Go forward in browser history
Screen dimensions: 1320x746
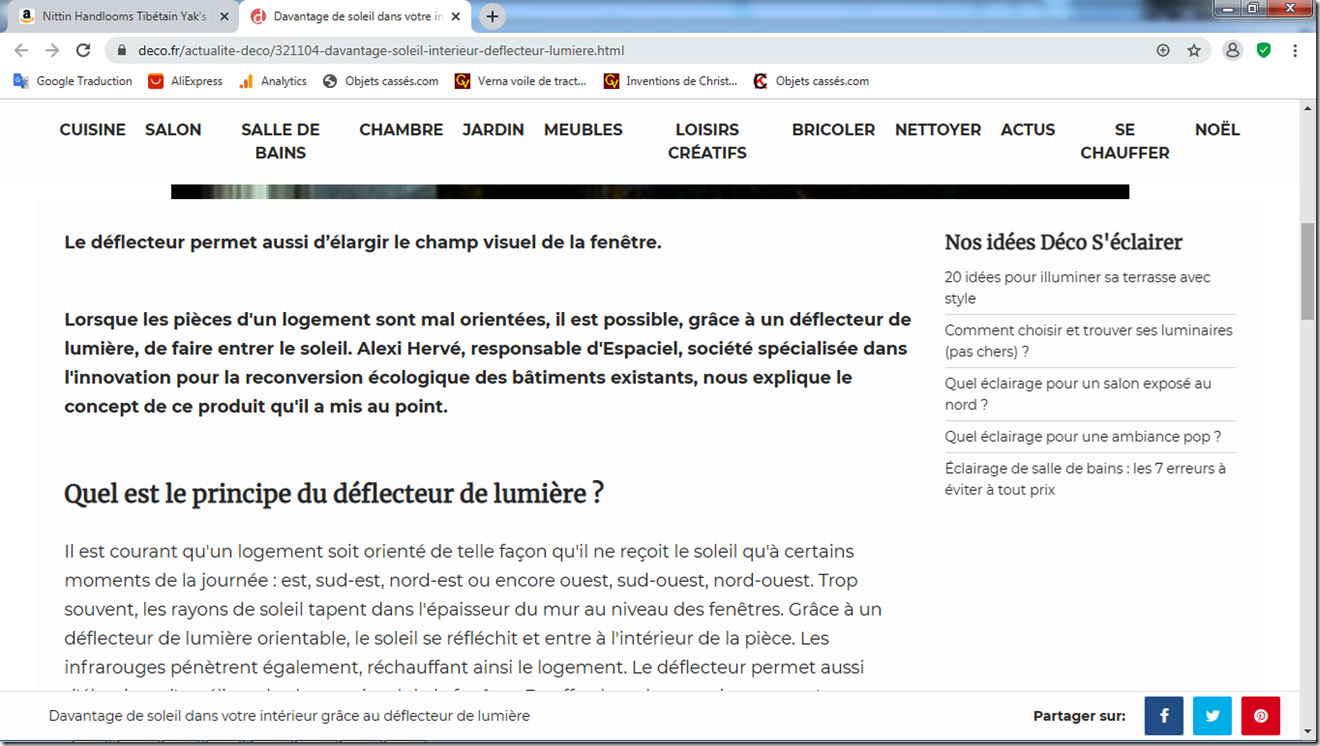(52, 50)
